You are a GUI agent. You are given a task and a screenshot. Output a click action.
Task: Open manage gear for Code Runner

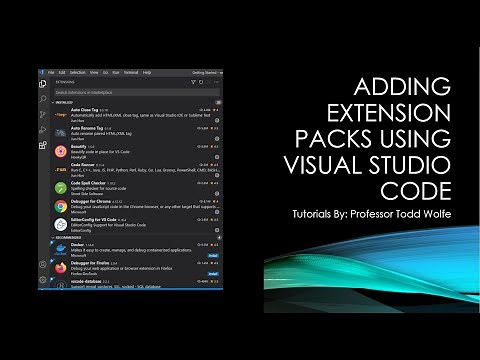pyautogui.click(x=217, y=175)
